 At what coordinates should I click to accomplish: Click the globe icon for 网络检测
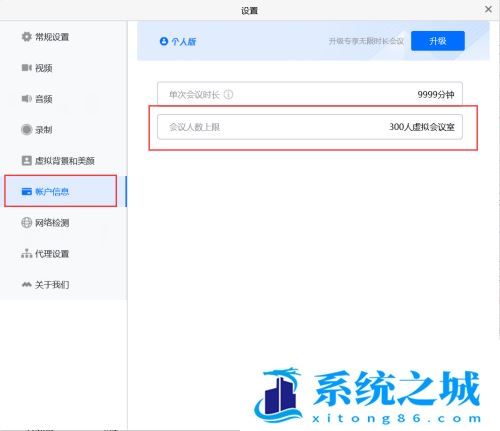pos(26,223)
